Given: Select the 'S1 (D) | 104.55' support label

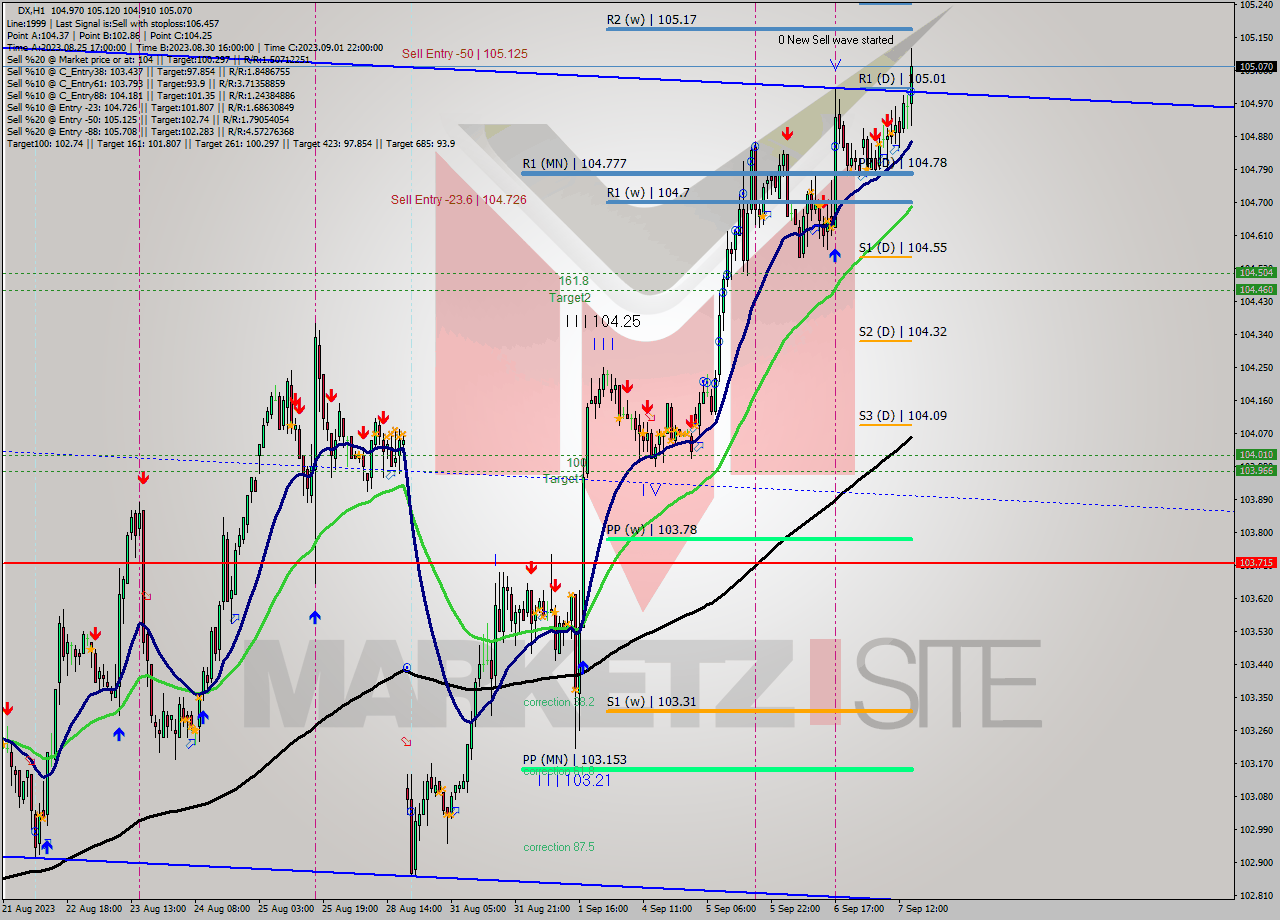Looking at the screenshot, I should pos(902,247).
